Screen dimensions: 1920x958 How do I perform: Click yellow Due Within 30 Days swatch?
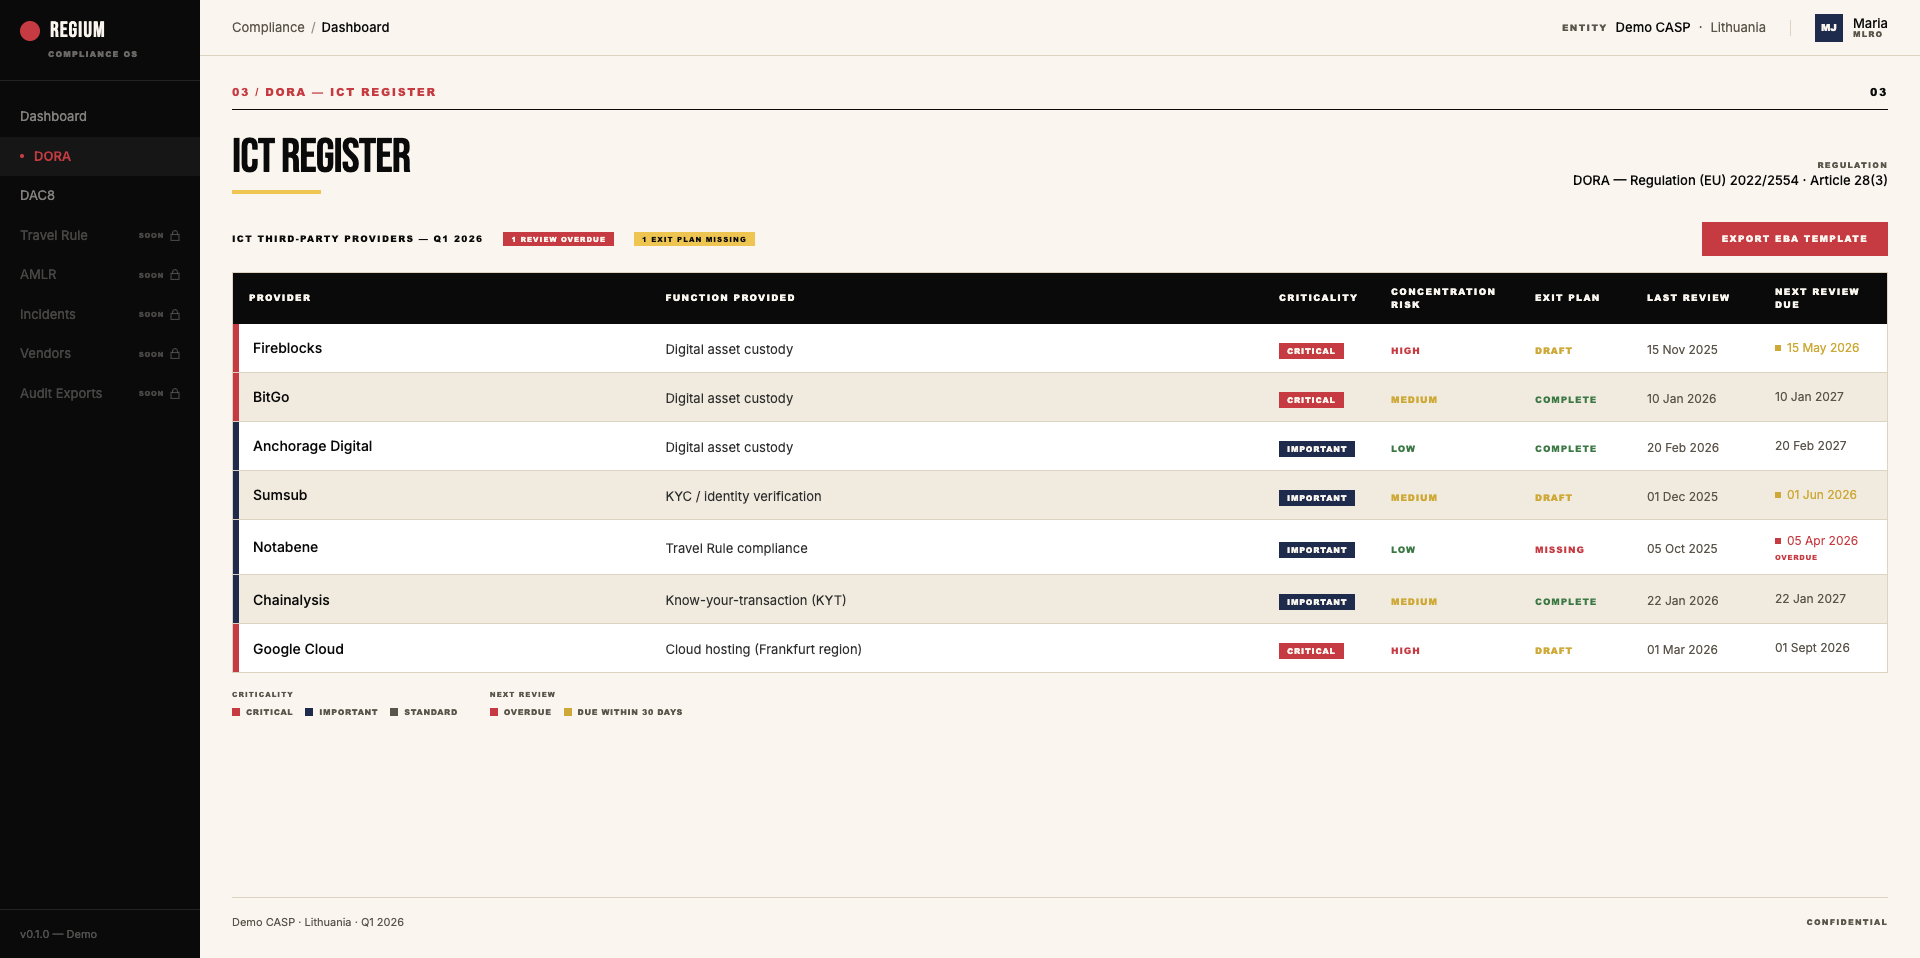pyautogui.click(x=568, y=713)
